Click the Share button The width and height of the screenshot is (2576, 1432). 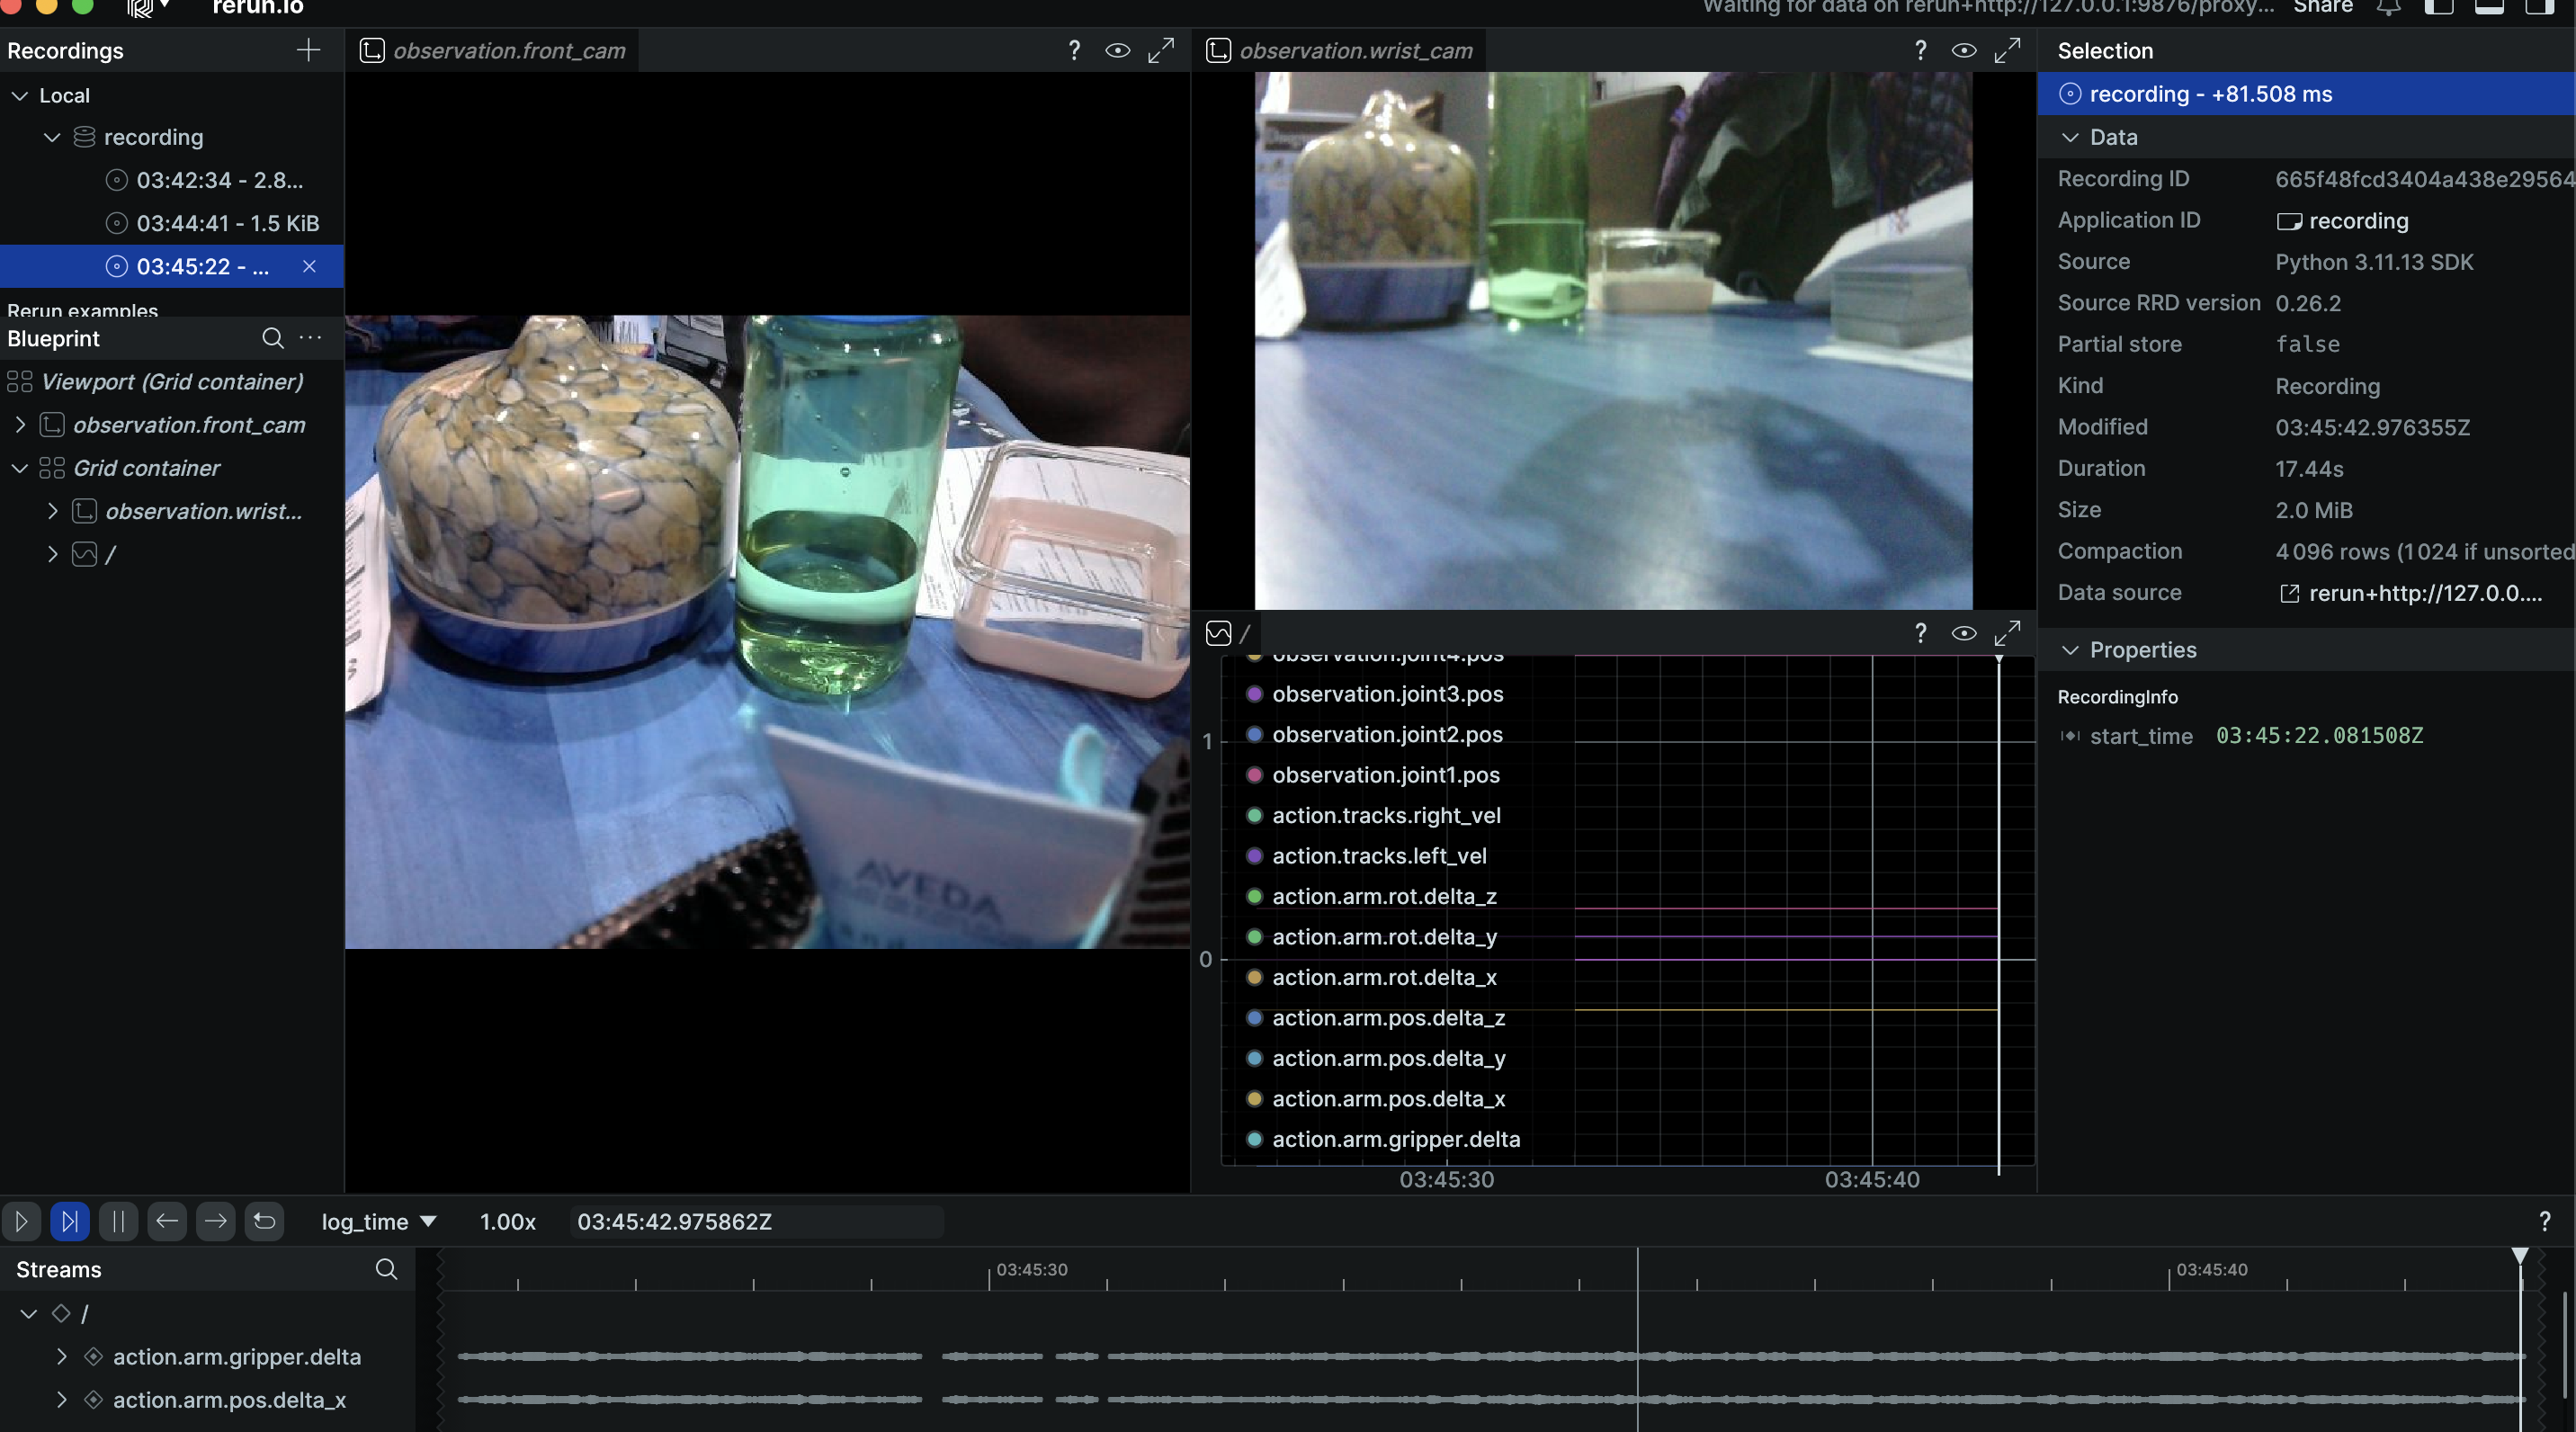click(x=2322, y=8)
